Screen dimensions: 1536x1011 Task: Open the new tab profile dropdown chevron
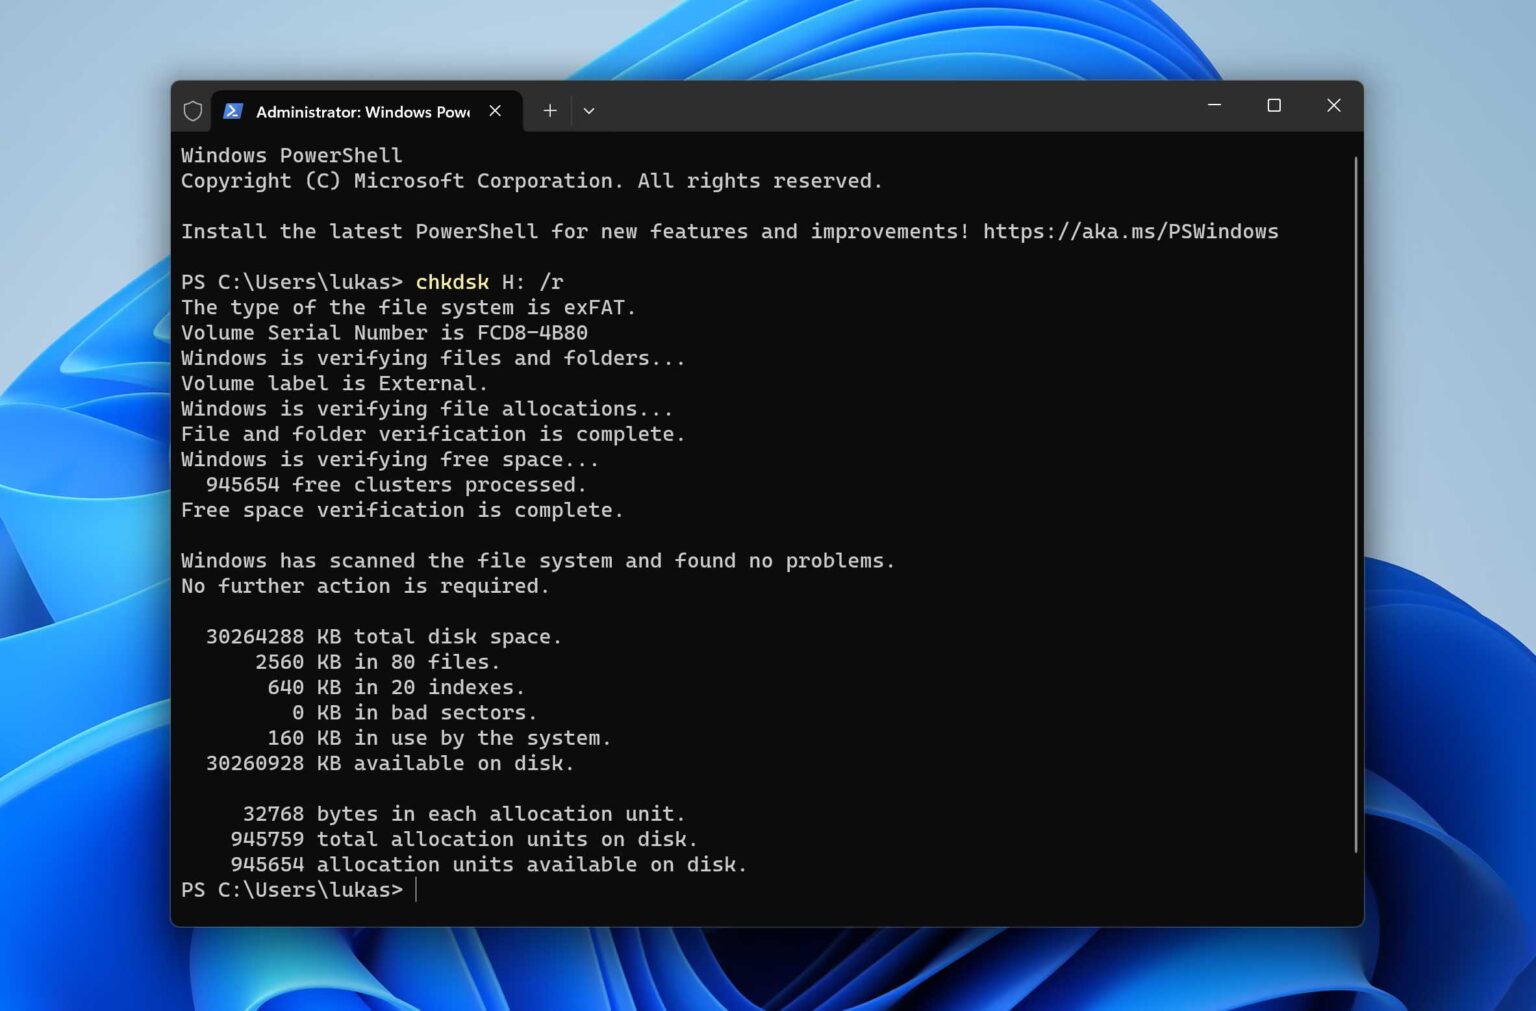589,111
